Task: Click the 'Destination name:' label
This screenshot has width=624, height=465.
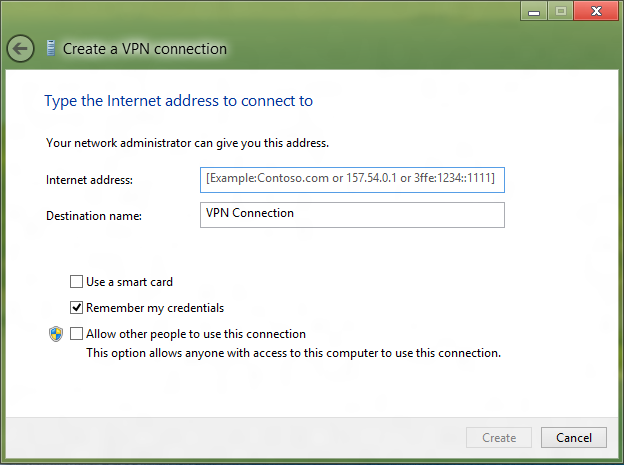Action: coord(94,216)
